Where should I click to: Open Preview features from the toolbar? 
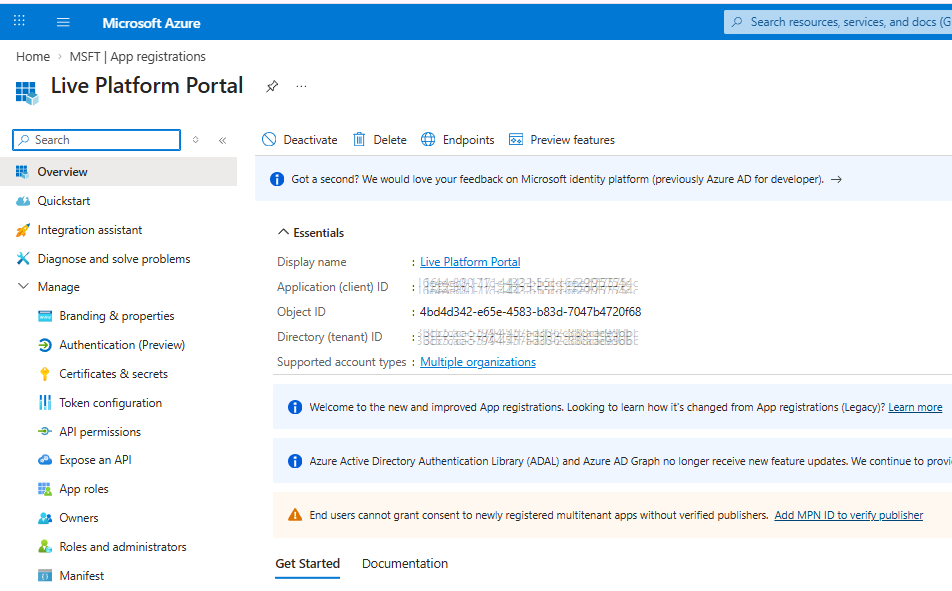click(x=561, y=140)
